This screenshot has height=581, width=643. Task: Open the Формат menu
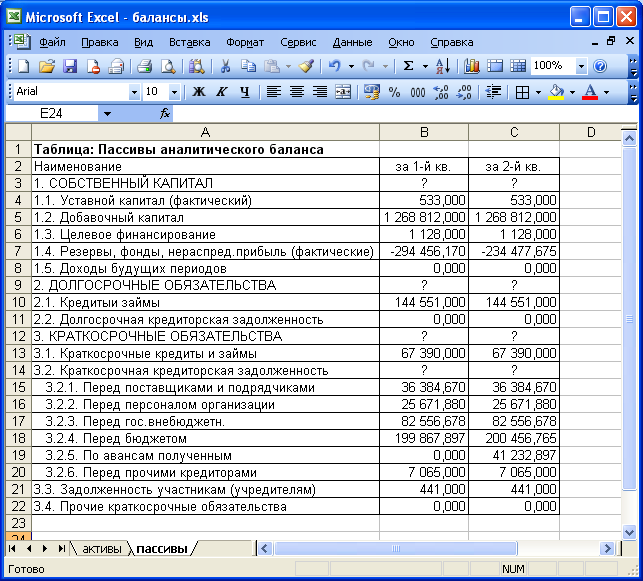tap(245, 42)
